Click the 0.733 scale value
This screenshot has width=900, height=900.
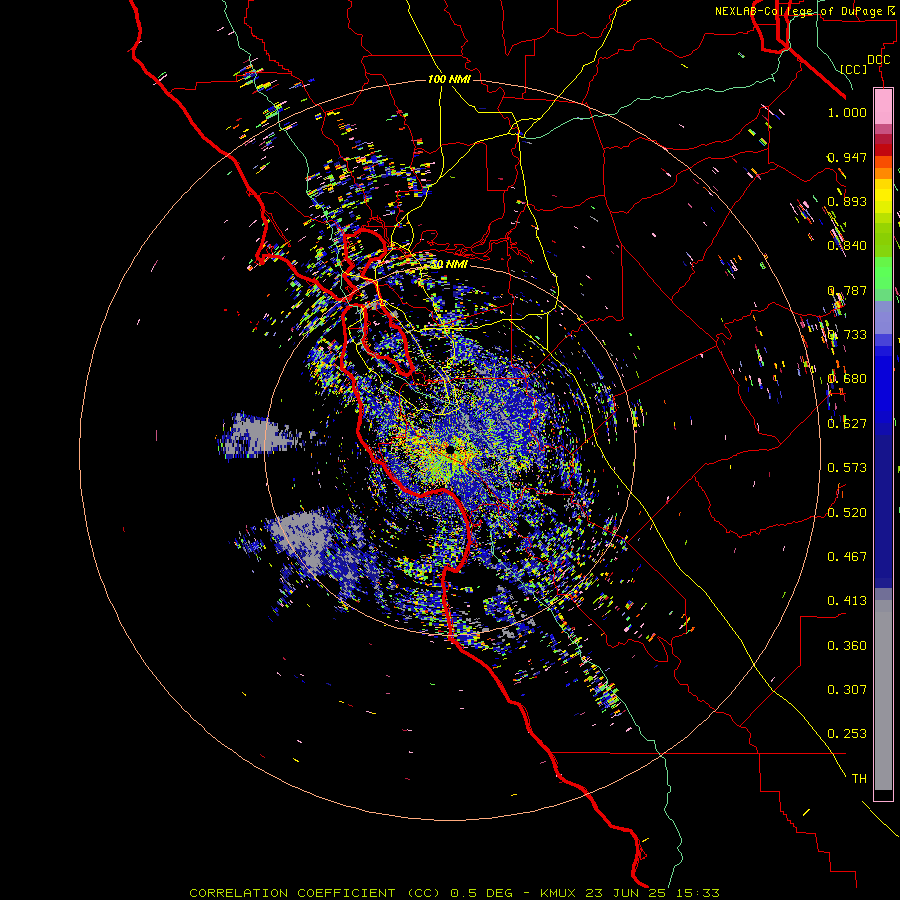coord(847,335)
